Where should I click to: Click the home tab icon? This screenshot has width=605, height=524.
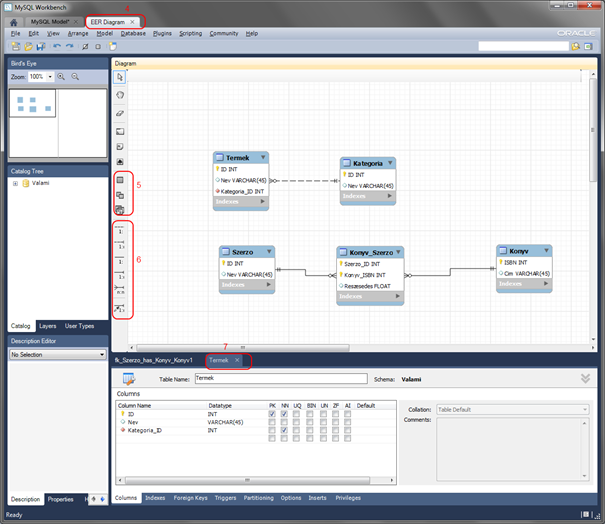pos(14,21)
